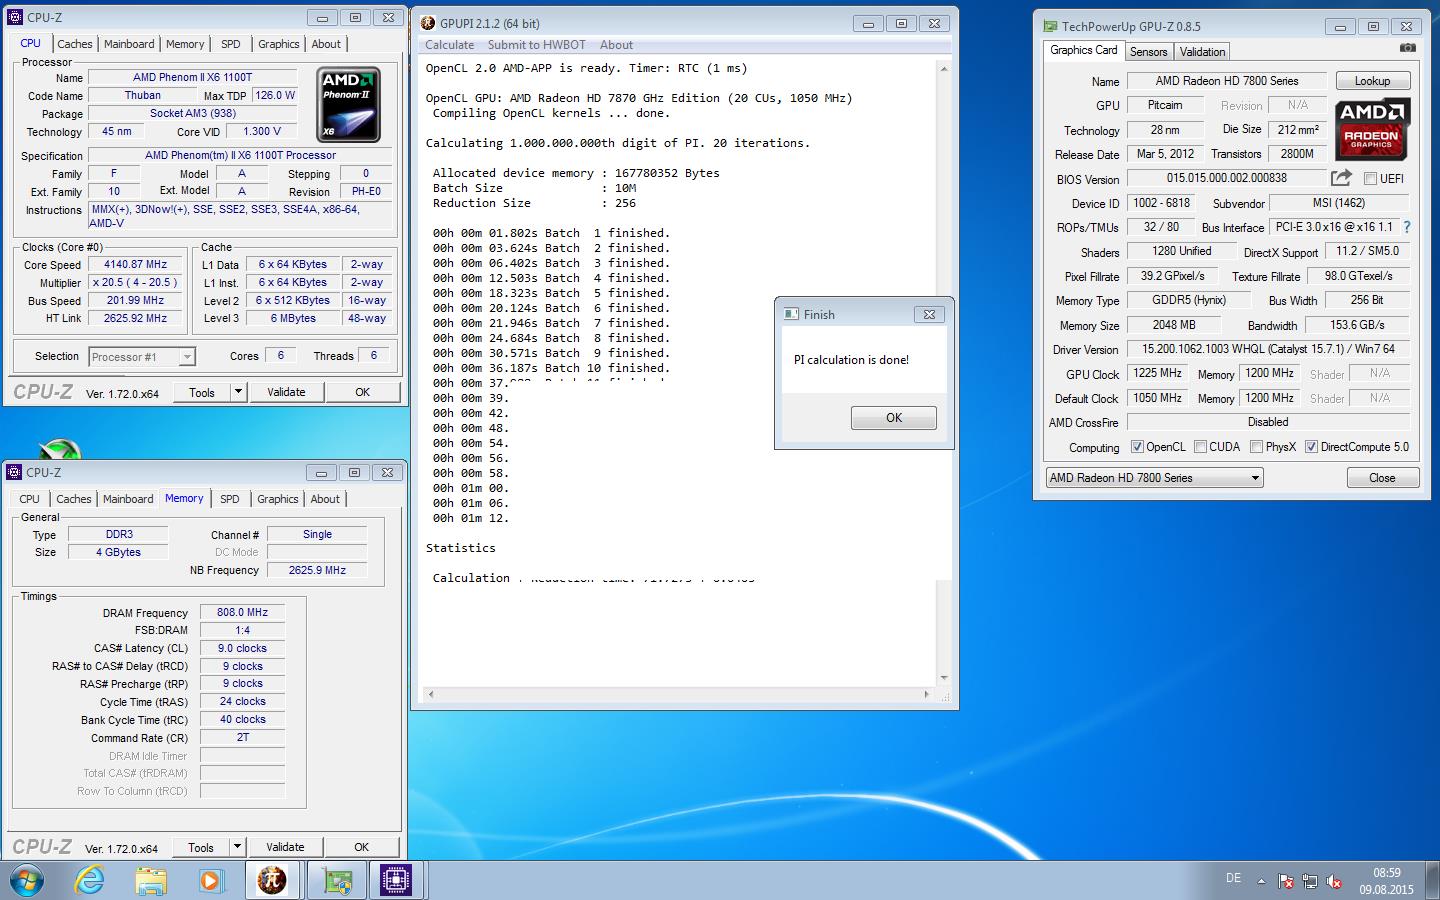Screen dimensions: 1440x900
Task: Click Tools button in top CPU-Z window
Action: click(x=202, y=392)
